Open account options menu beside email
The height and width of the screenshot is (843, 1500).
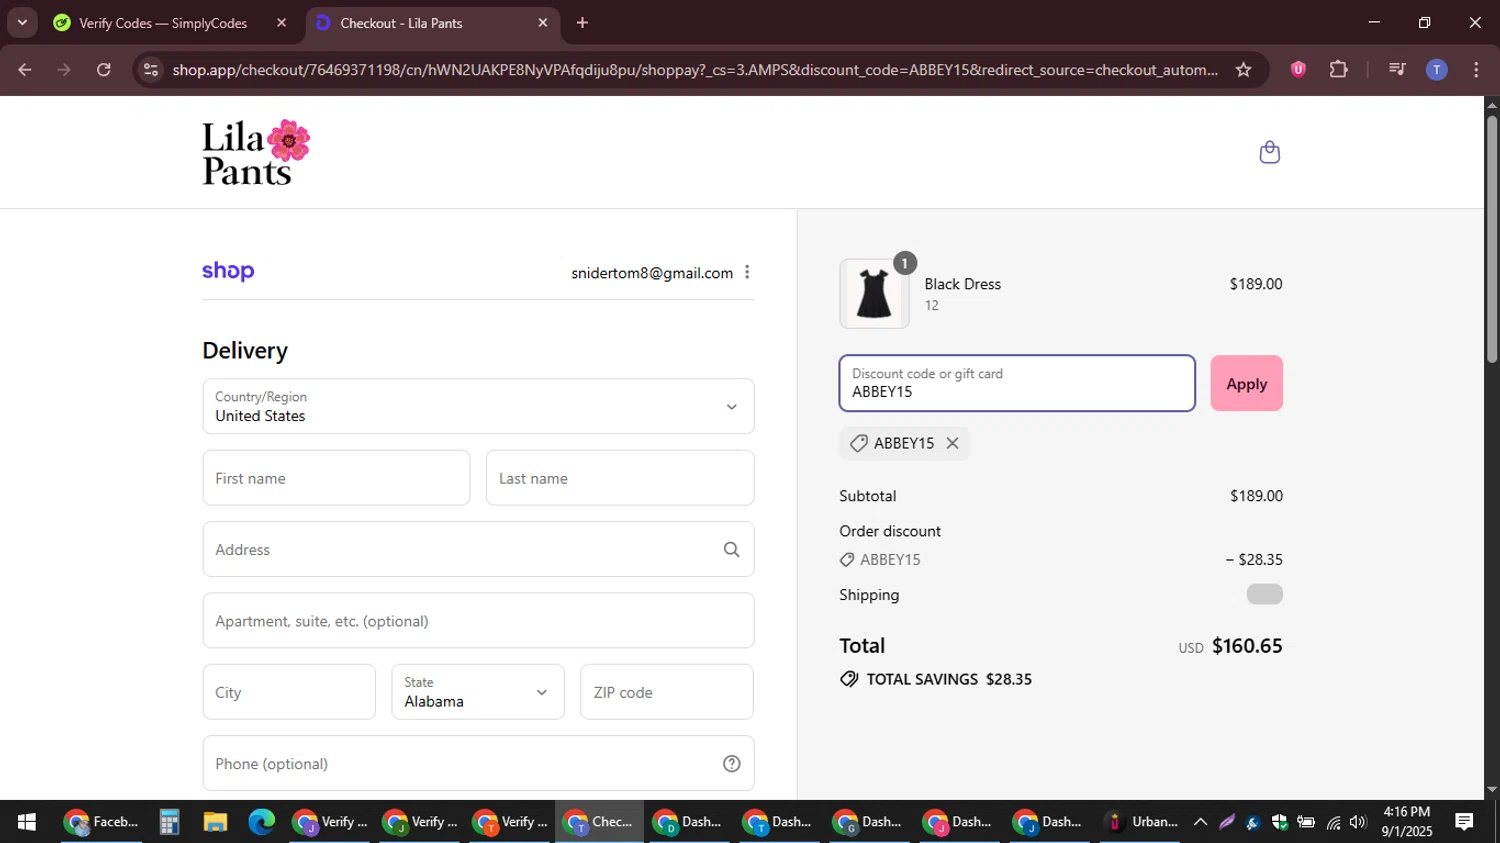click(x=747, y=272)
